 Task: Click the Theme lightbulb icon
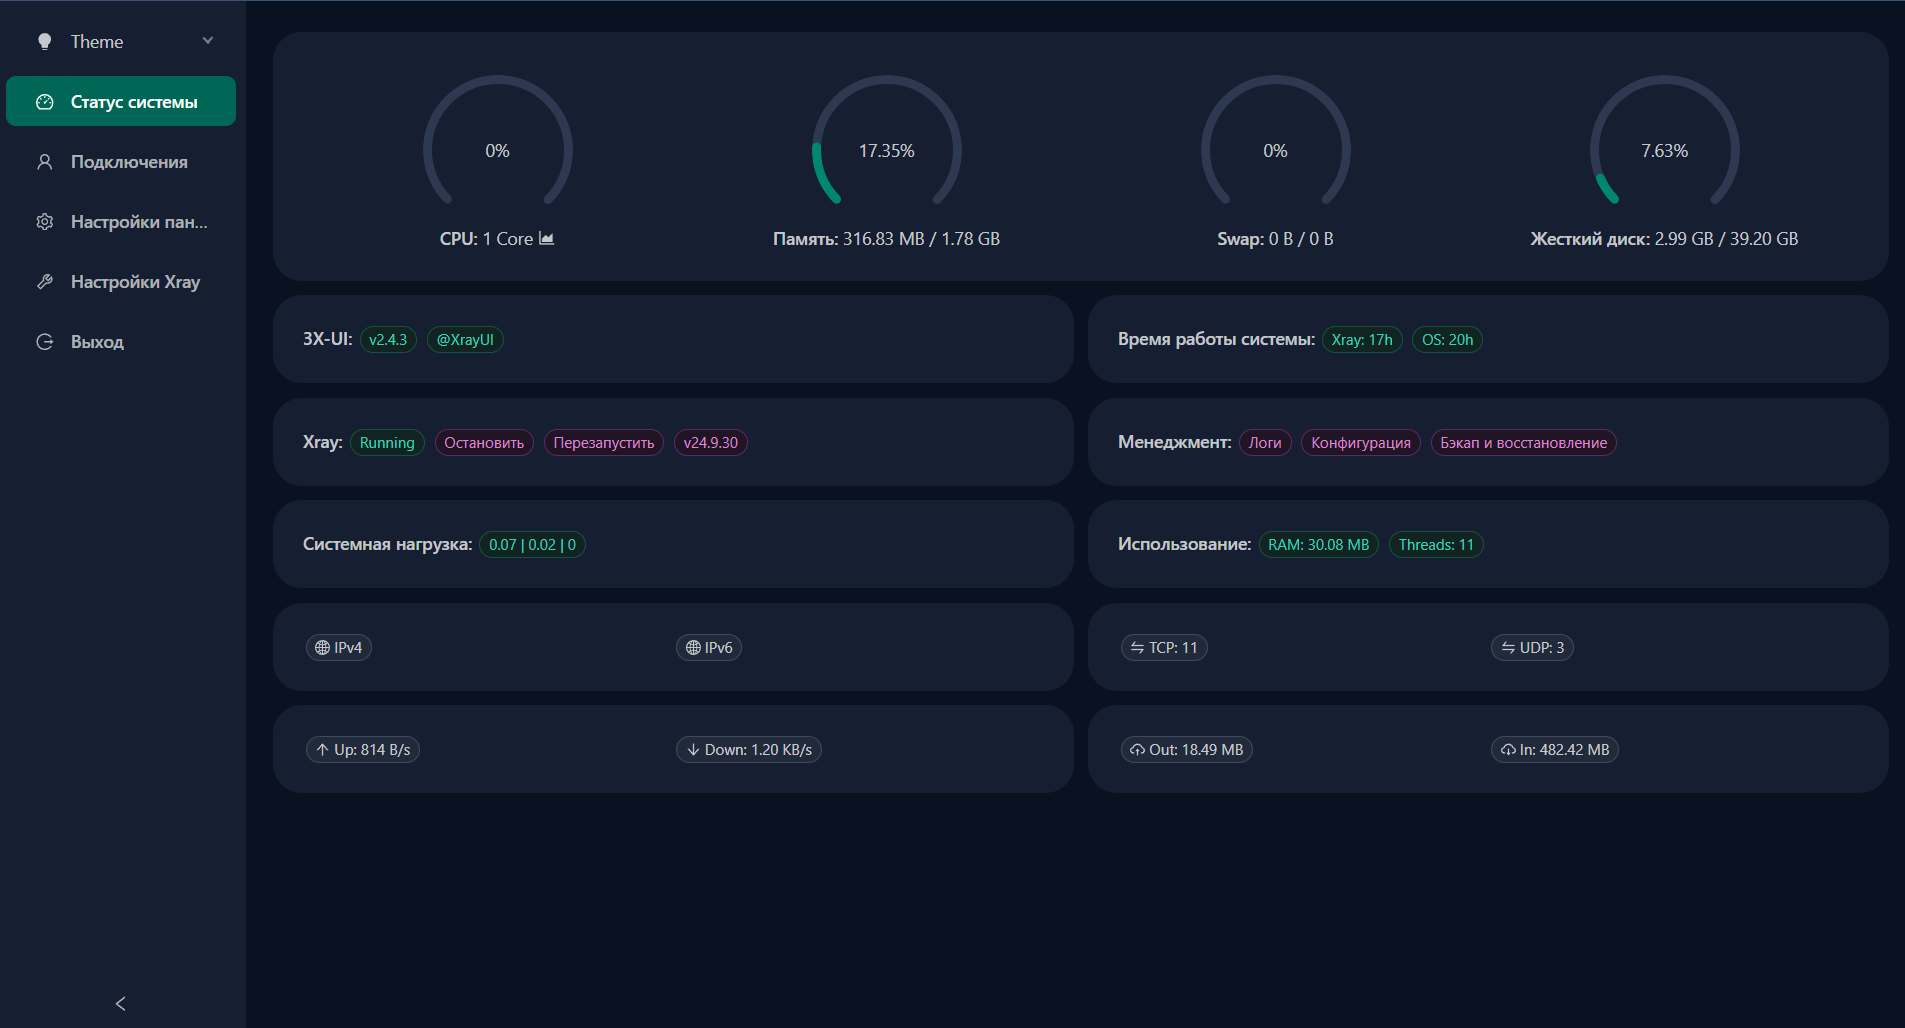(x=44, y=41)
